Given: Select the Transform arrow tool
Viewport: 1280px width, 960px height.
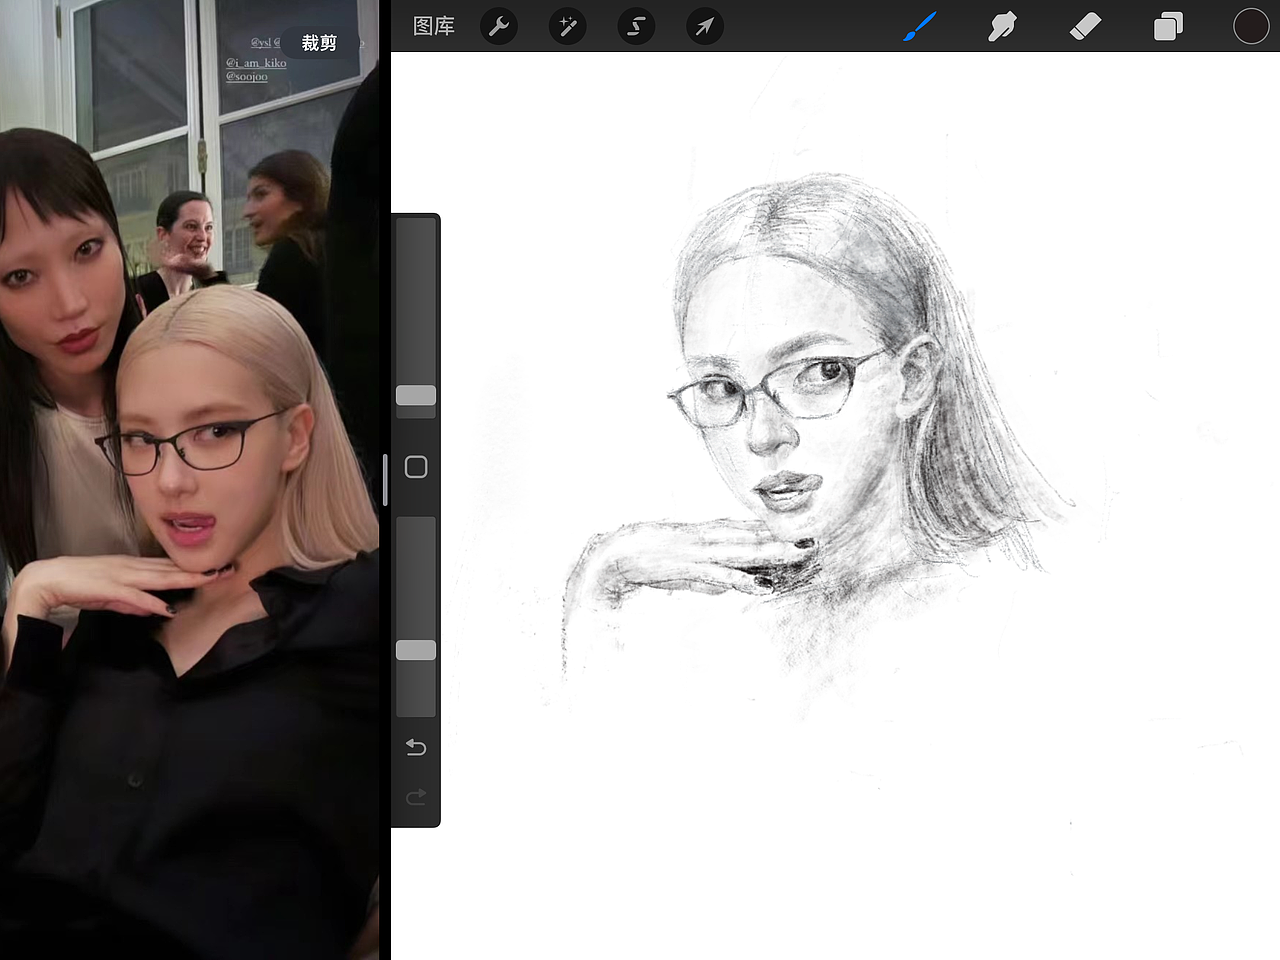Looking at the screenshot, I should (704, 26).
